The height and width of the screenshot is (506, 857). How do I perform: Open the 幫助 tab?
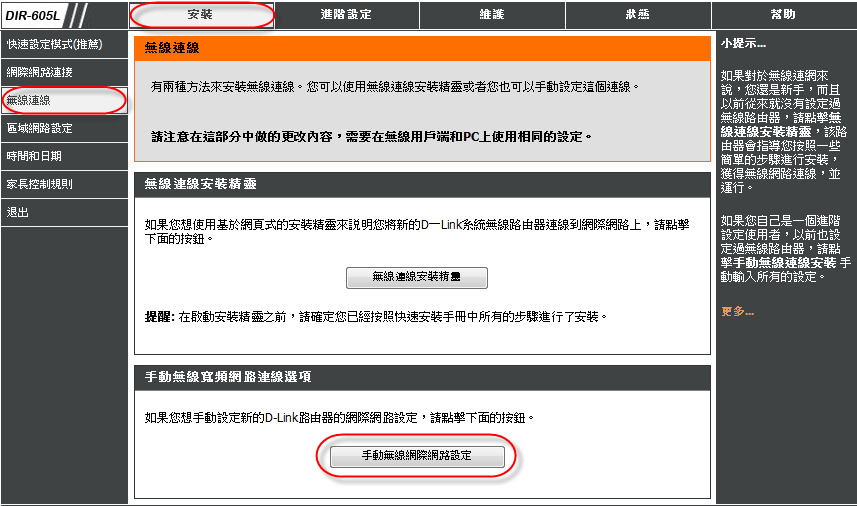784,15
